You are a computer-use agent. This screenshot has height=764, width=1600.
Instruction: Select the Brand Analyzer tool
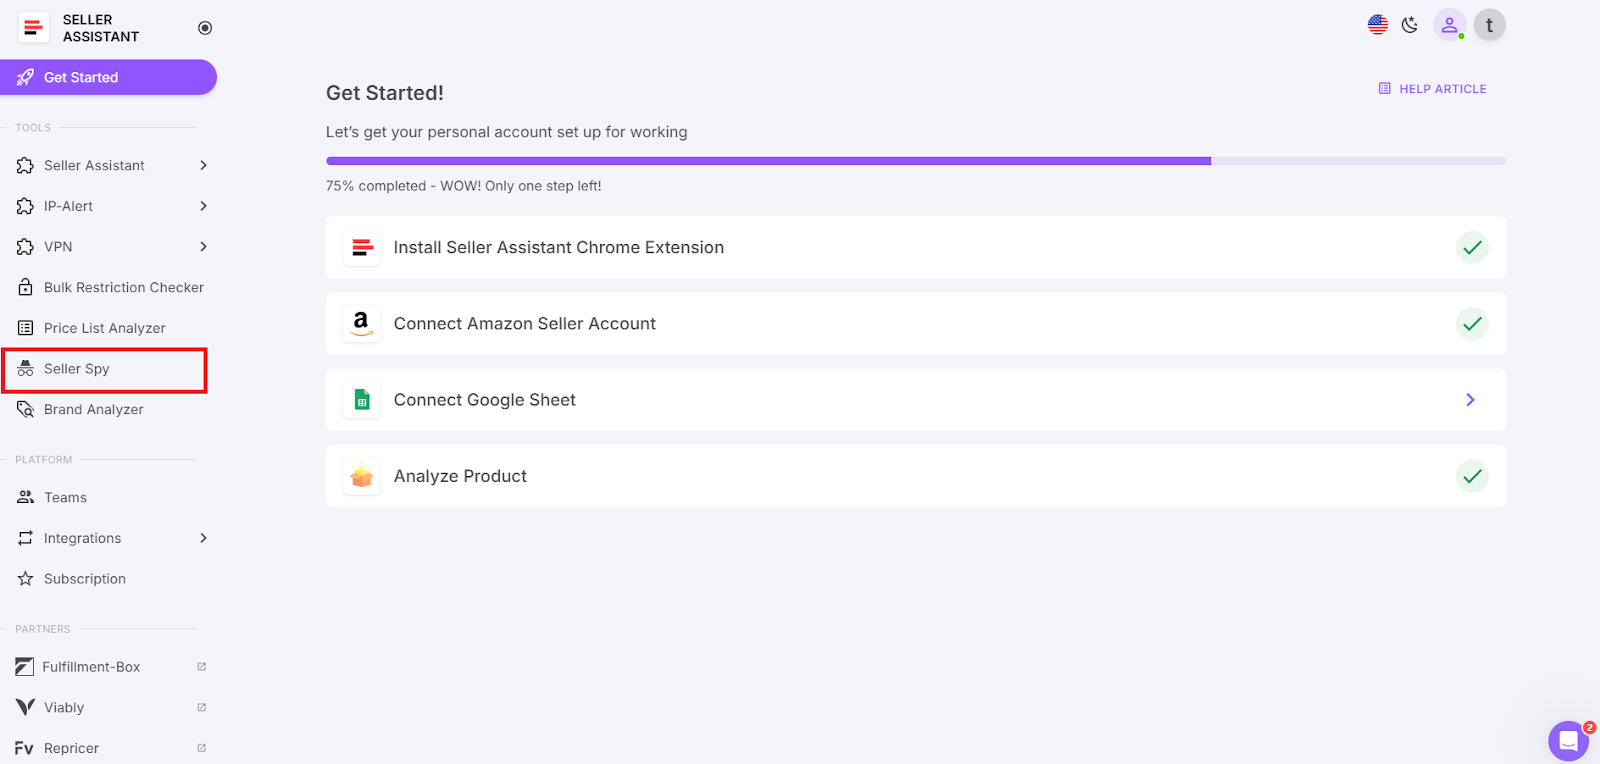(92, 409)
